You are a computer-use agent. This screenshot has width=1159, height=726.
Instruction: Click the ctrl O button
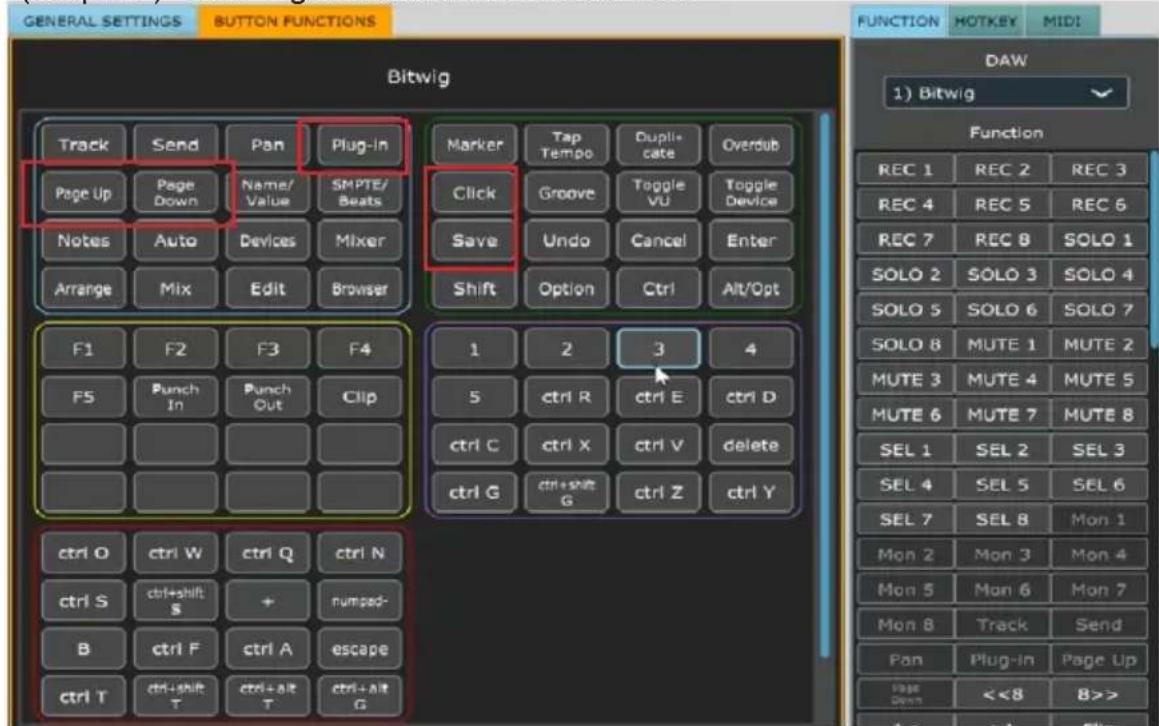pyautogui.click(x=83, y=553)
